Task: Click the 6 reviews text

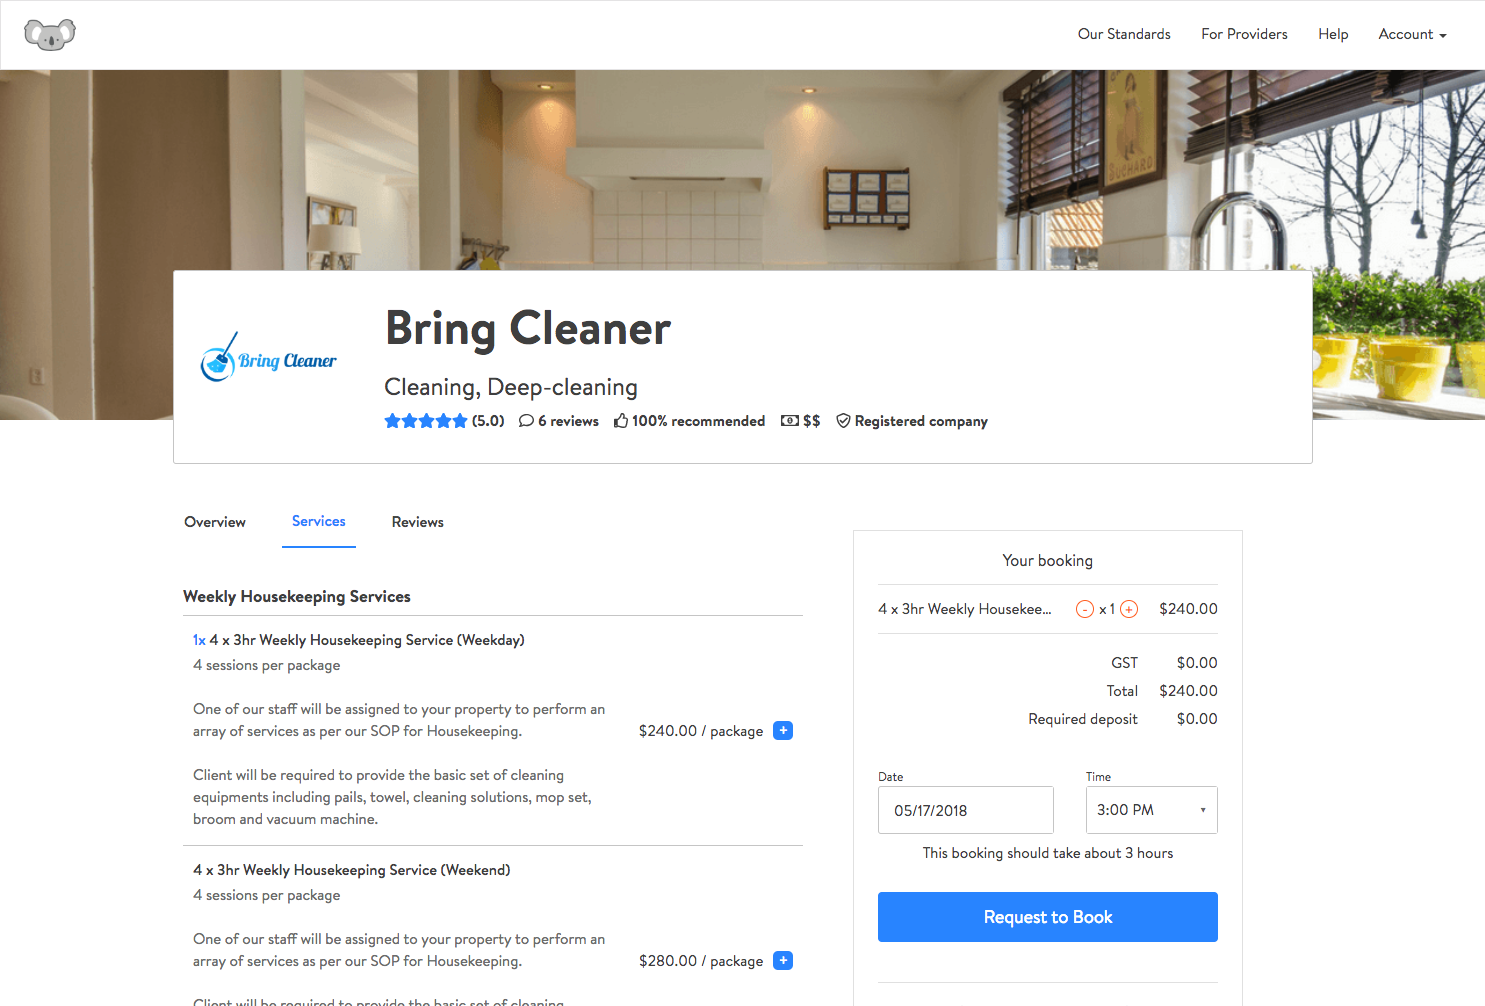Action: pos(569,421)
